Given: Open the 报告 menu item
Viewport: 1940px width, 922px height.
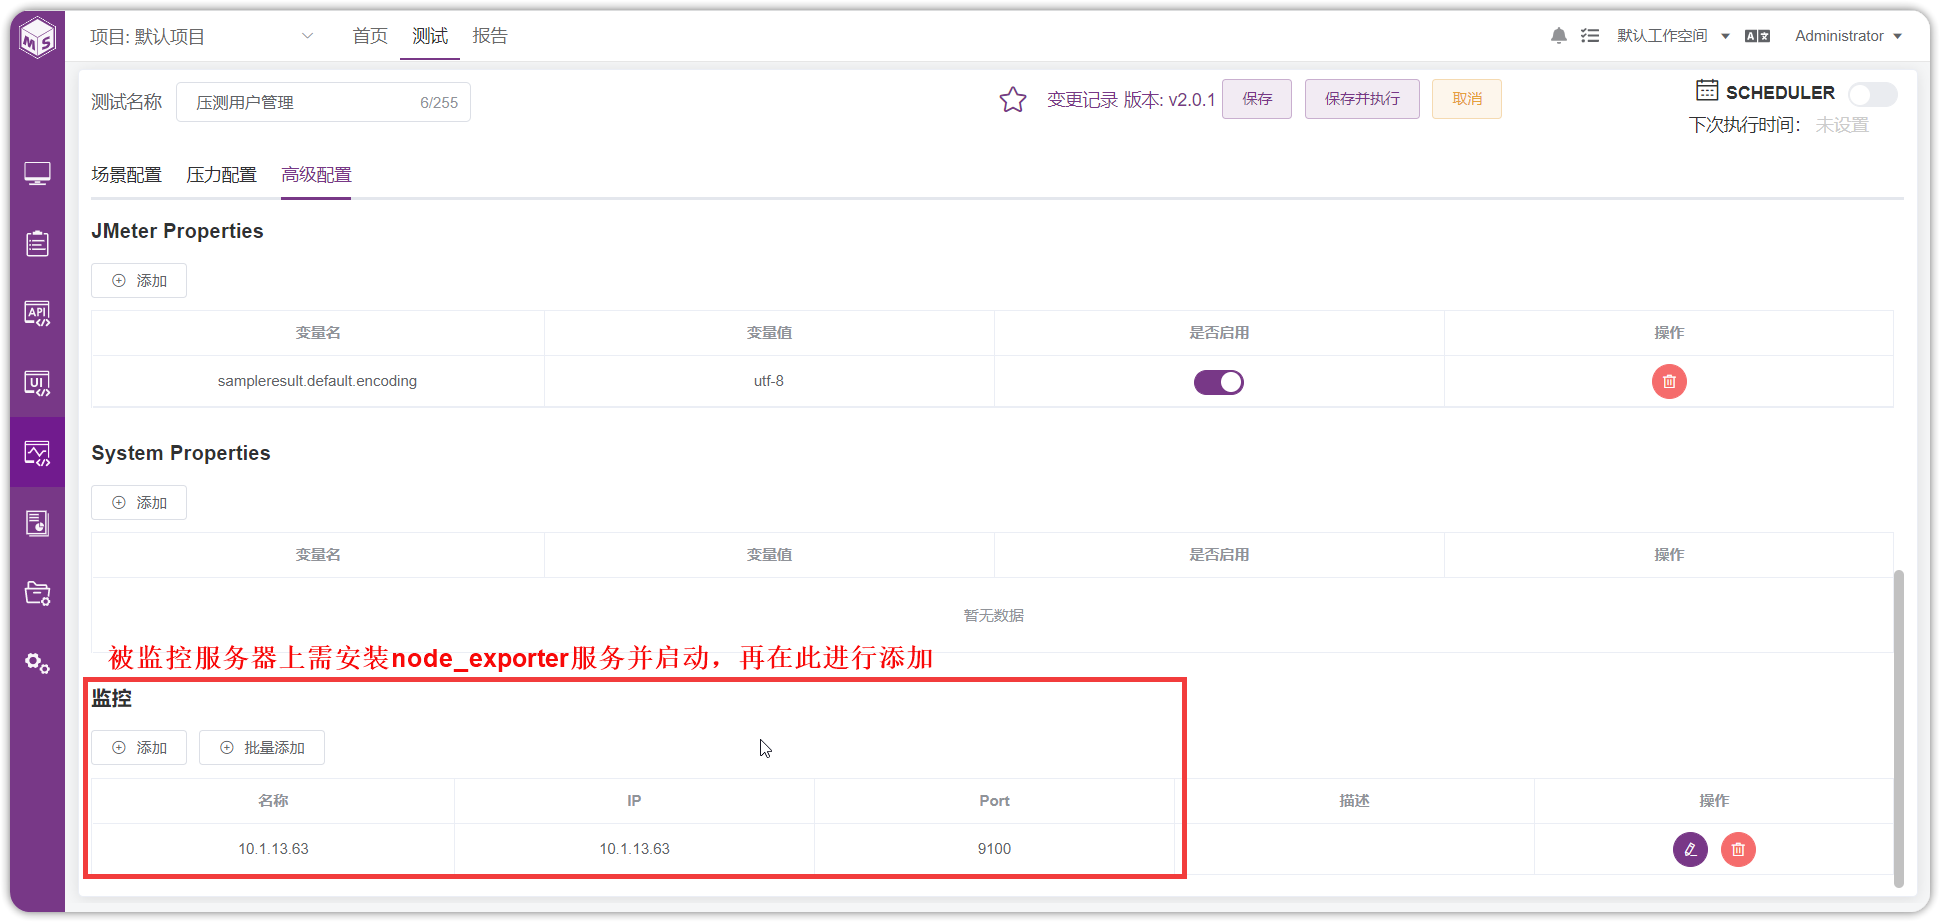Looking at the screenshot, I should pos(490,36).
